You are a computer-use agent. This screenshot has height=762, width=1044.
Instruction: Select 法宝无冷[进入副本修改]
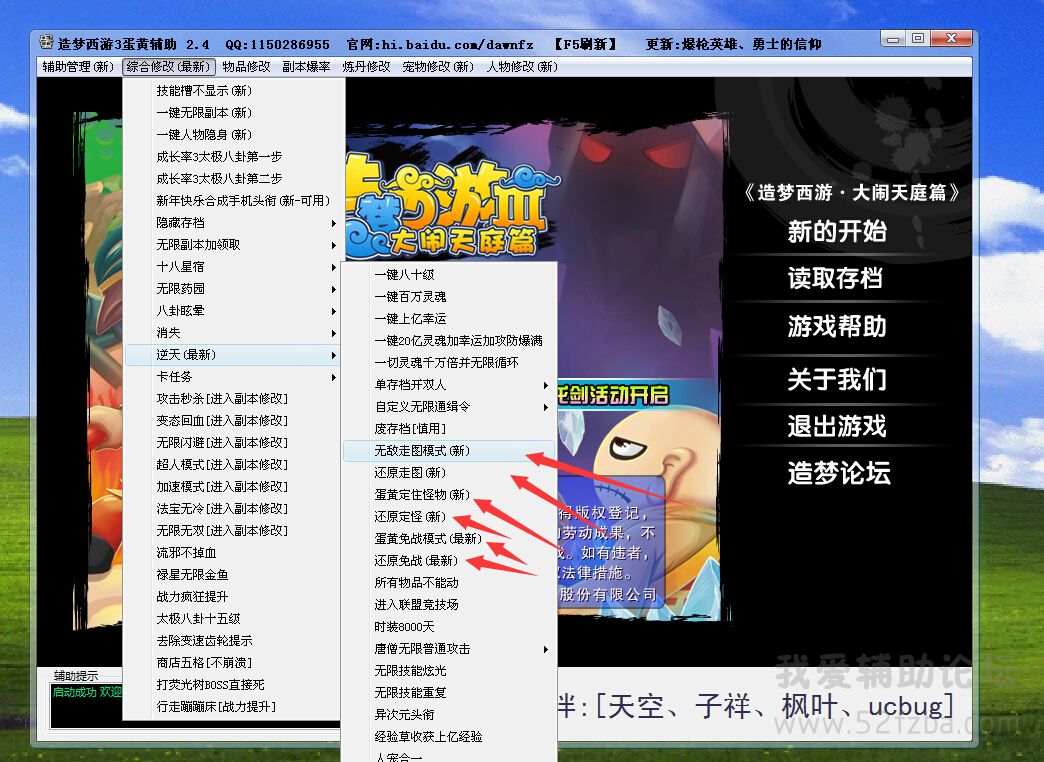(x=232, y=508)
